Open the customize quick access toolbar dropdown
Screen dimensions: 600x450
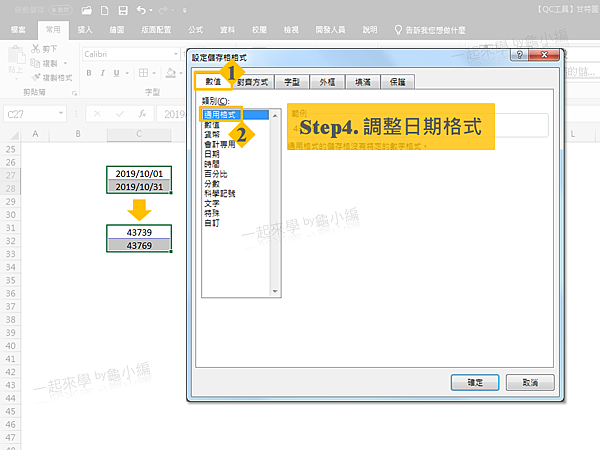pyautogui.click(x=184, y=10)
